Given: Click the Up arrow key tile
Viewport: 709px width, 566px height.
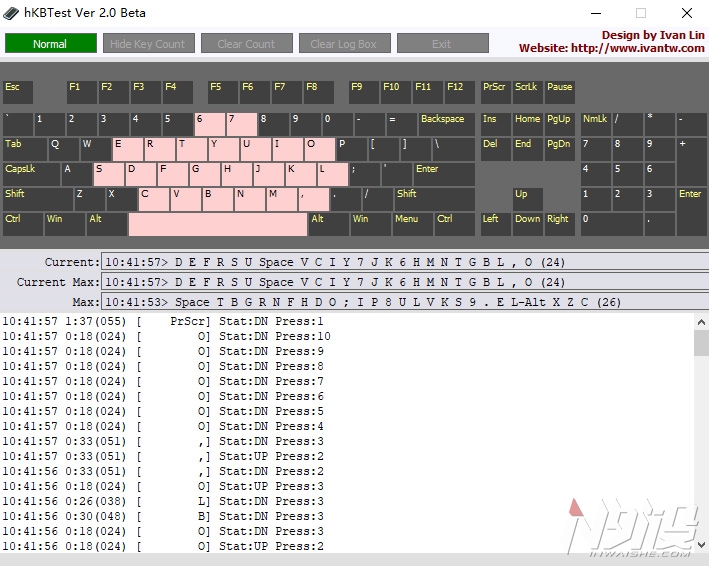Looking at the screenshot, I should point(528,199).
